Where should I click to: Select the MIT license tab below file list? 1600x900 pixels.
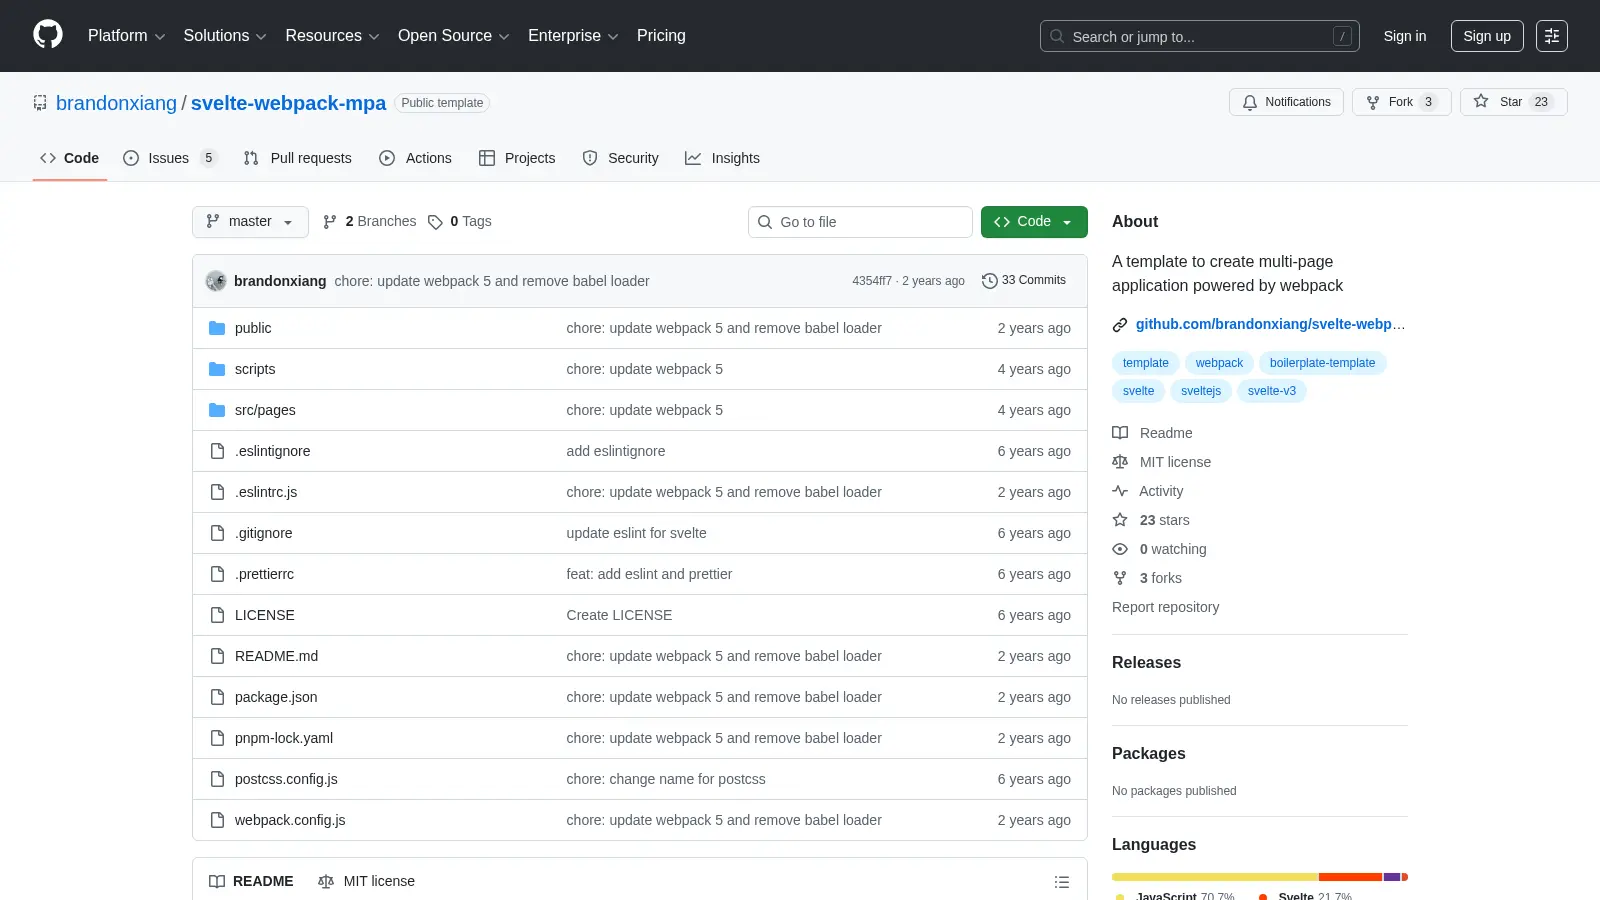(366, 881)
